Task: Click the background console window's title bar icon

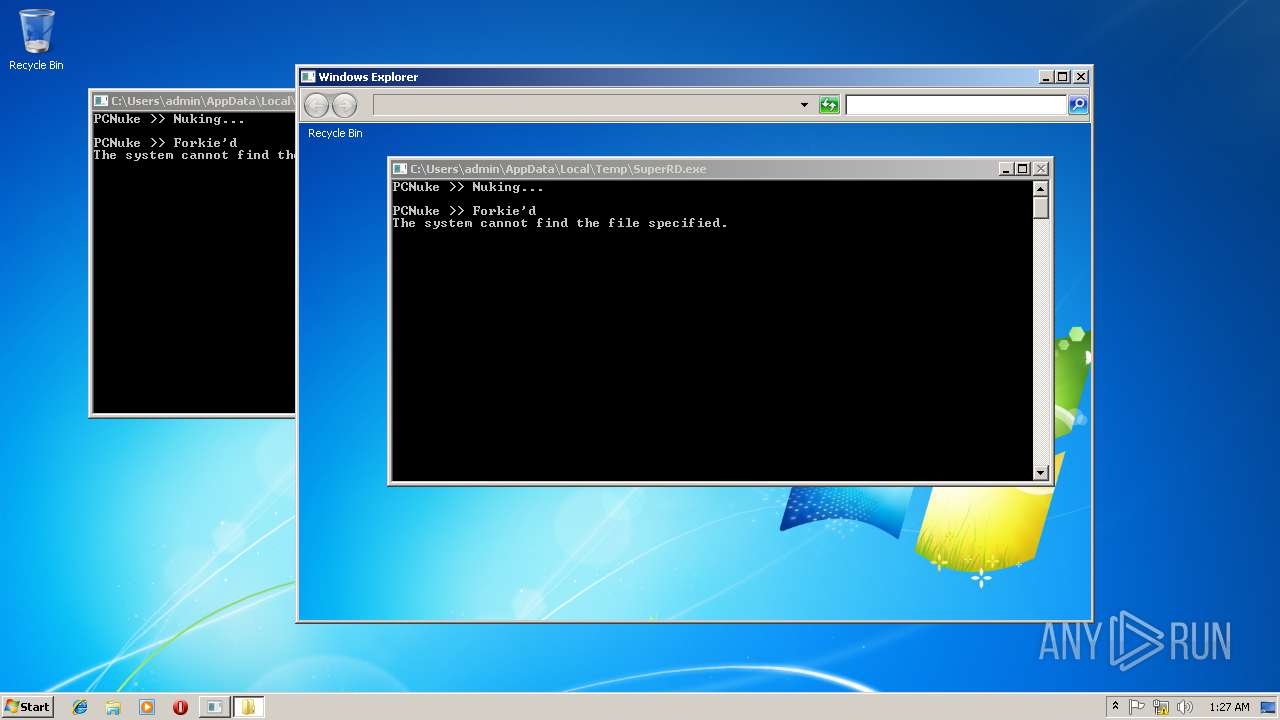Action: pyautogui.click(x=101, y=101)
